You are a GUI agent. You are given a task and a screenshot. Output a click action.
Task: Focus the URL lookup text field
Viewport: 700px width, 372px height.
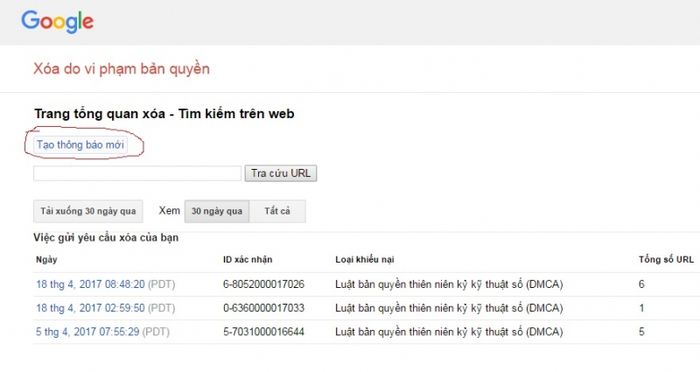click(x=137, y=173)
